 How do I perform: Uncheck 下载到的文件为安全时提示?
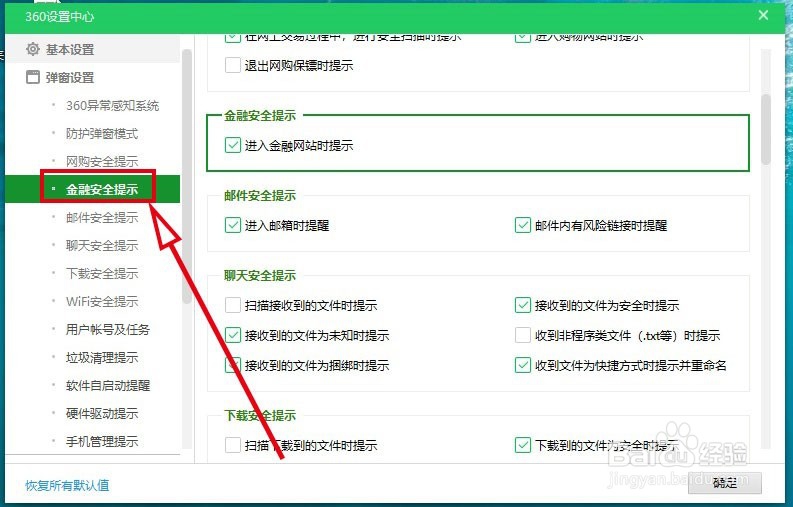[x=522, y=445]
